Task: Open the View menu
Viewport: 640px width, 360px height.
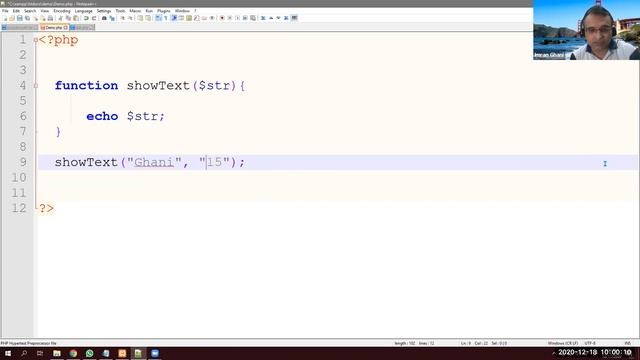Action: [x=45, y=11]
